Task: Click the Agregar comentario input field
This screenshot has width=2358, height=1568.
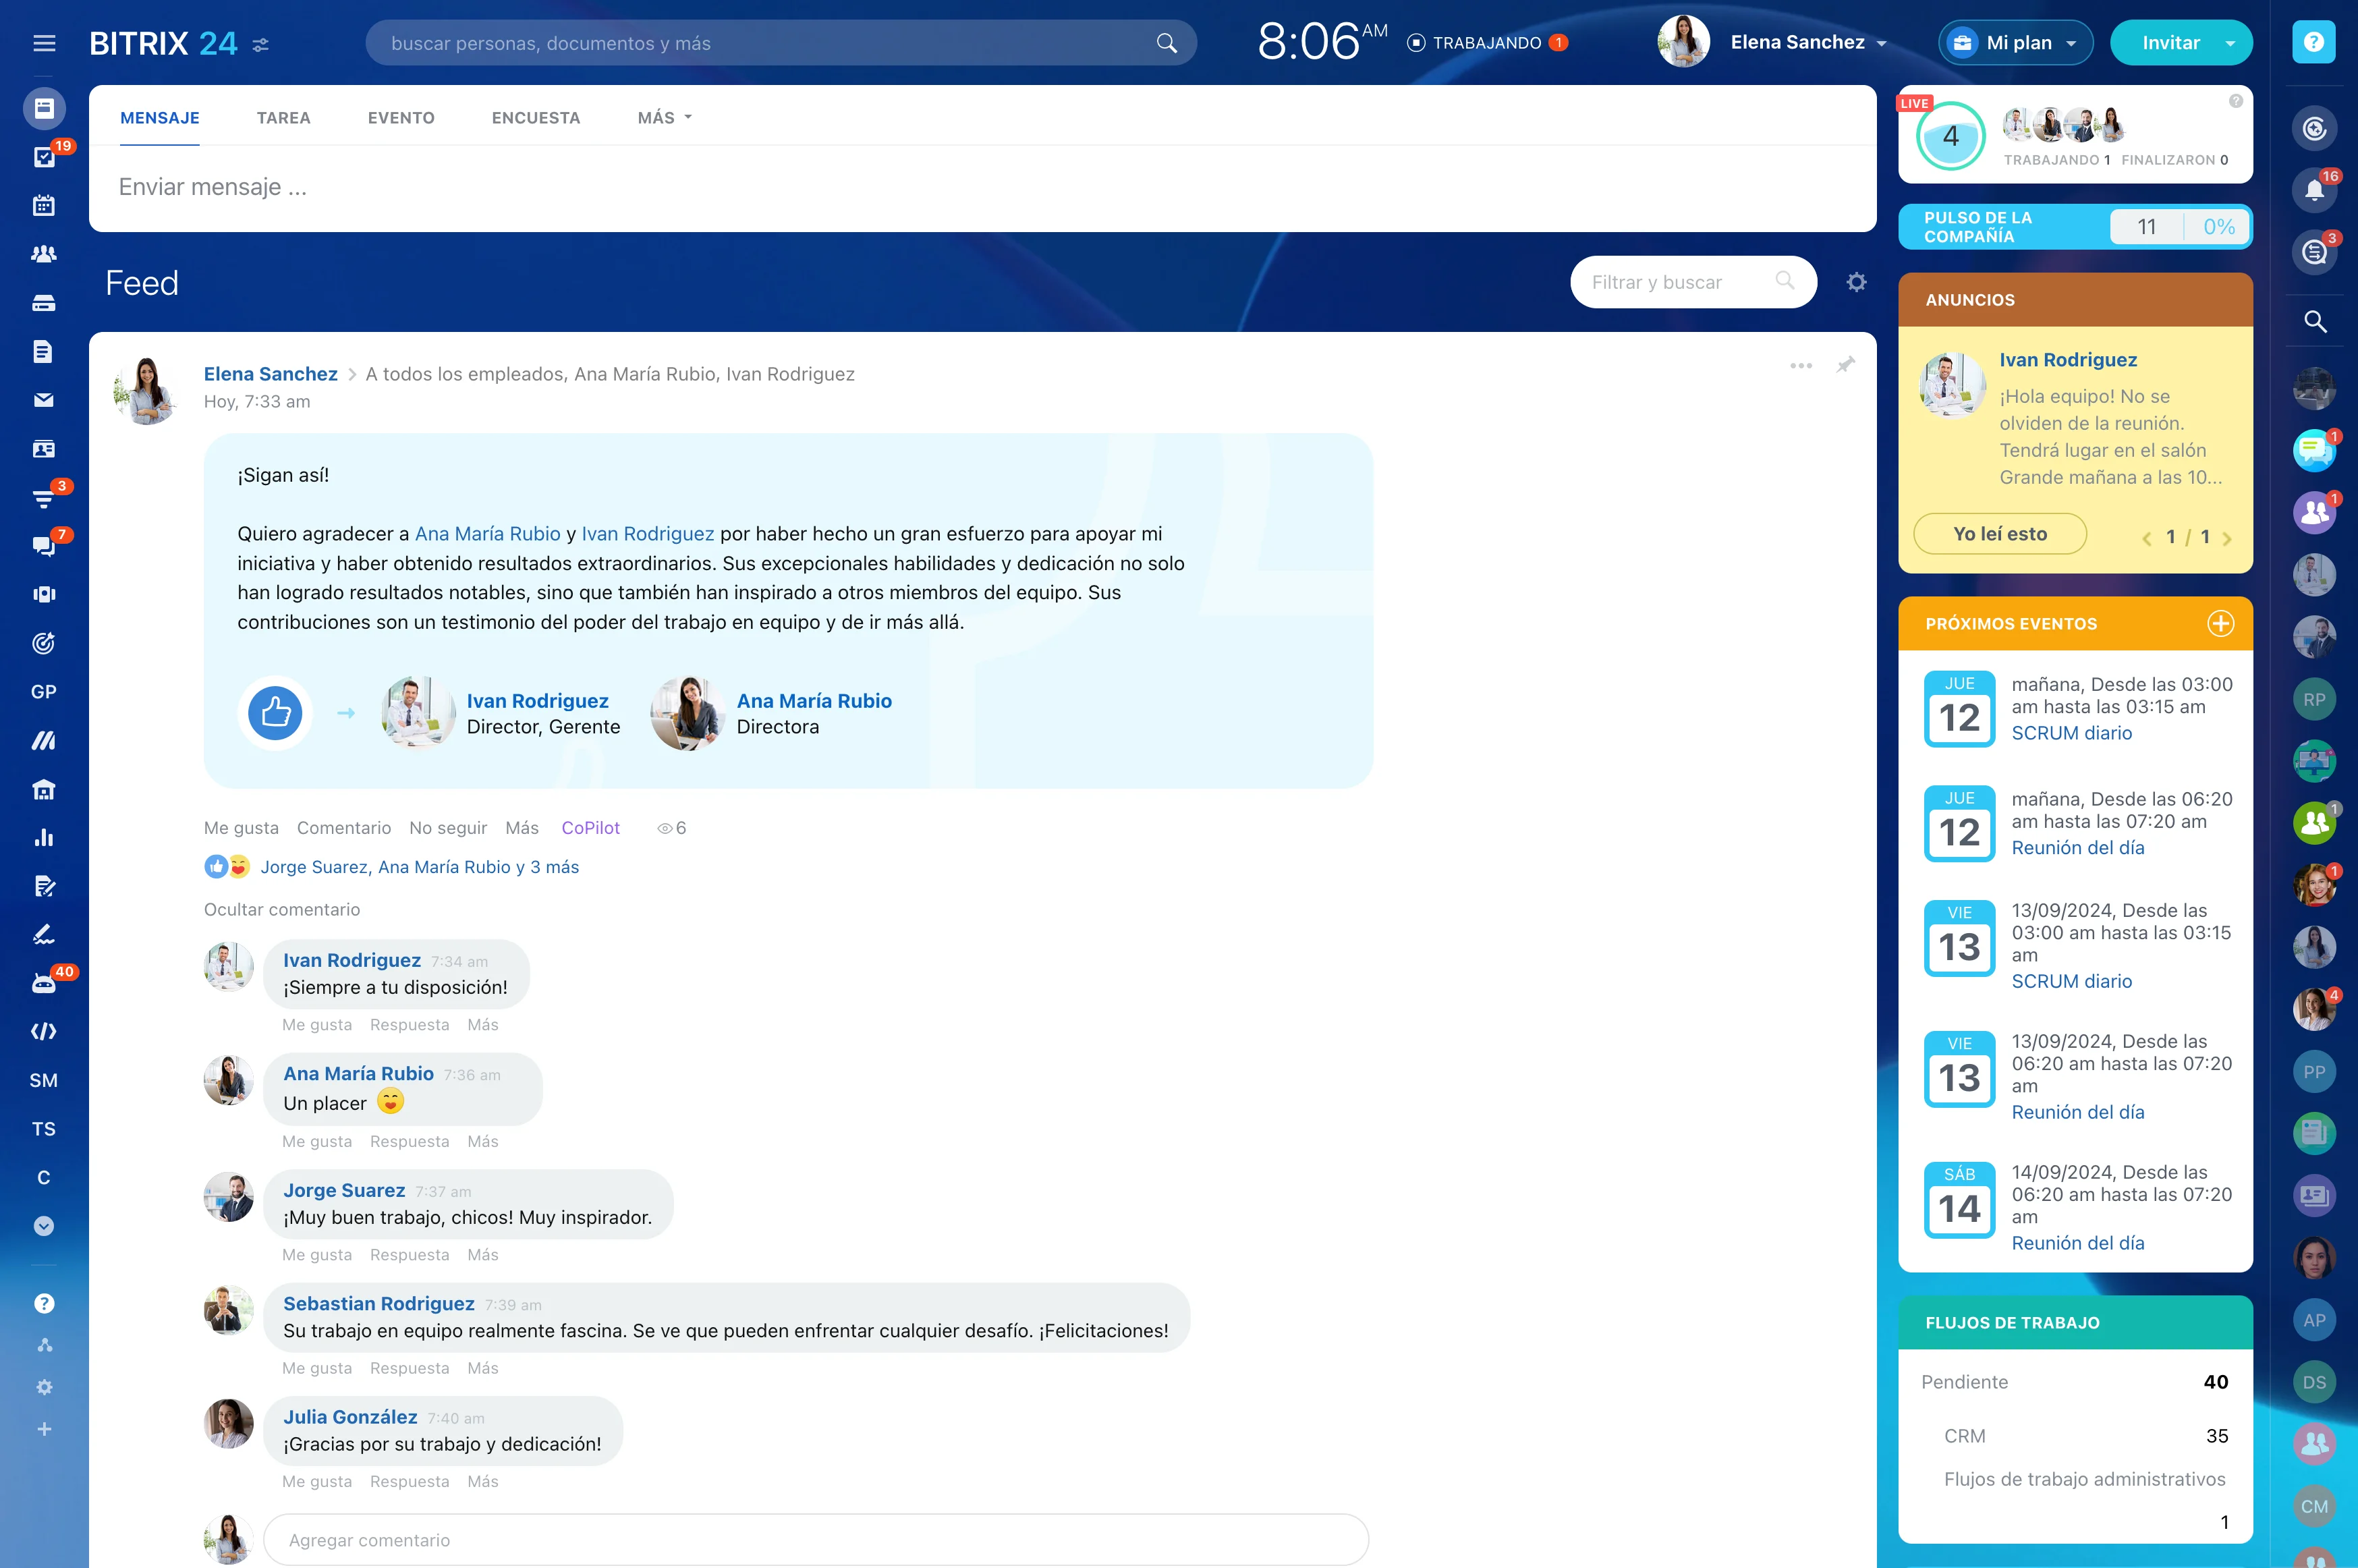Action: 815,1540
